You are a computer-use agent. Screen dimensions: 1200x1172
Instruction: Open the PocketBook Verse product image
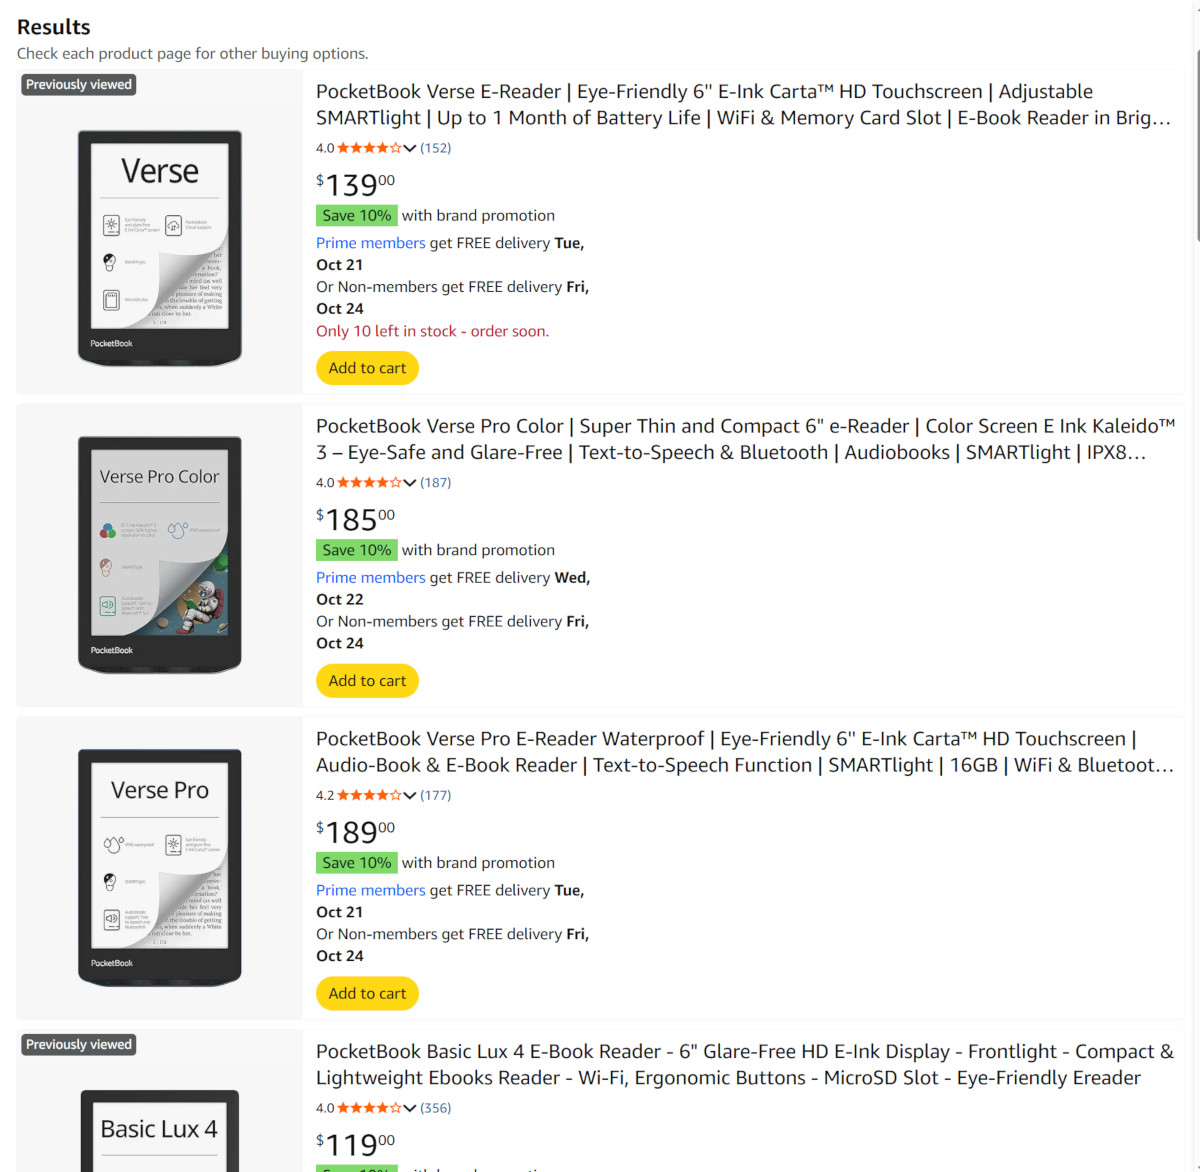pos(160,247)
